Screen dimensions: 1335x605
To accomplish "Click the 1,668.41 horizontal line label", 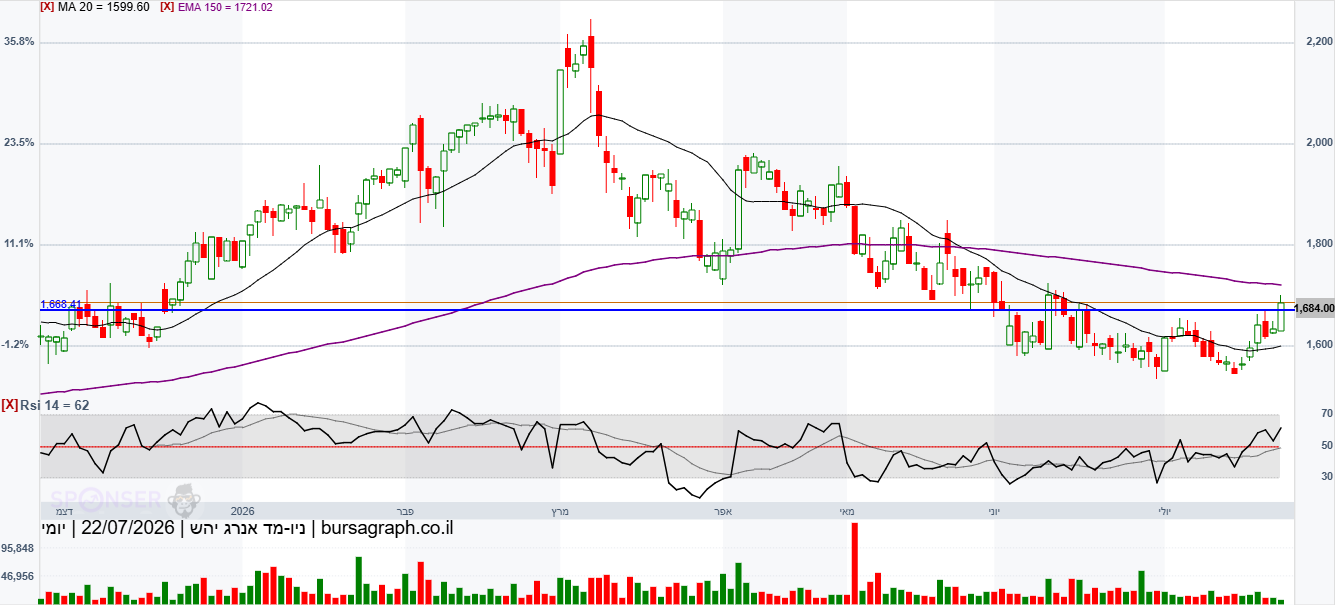I will pyautogui.click(x=60, y=304).
